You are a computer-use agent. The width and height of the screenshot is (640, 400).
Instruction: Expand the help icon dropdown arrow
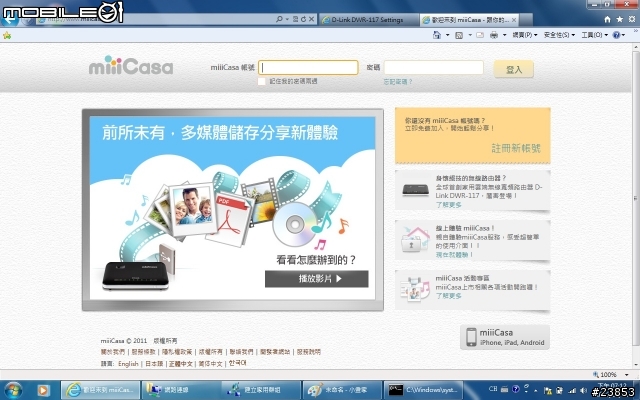tap(623, 35)
